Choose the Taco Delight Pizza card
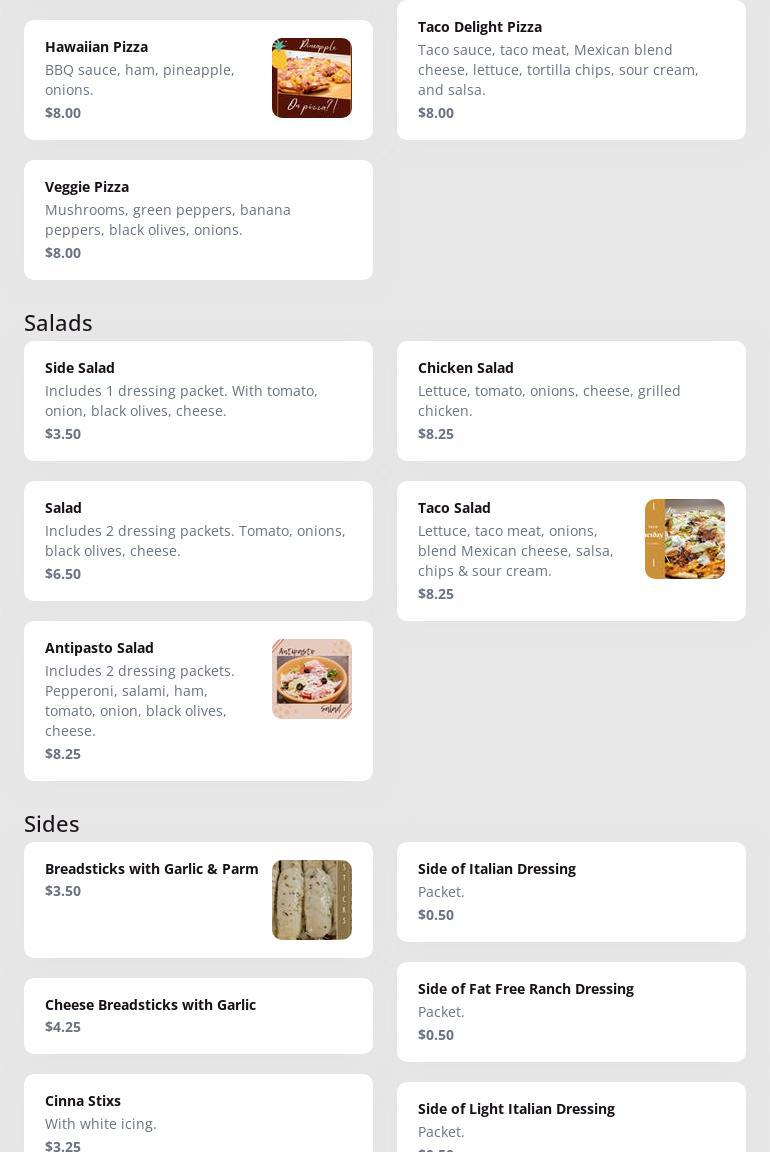Image resolution: width=770 pixels, height=1152 pixels. (571, 70)
